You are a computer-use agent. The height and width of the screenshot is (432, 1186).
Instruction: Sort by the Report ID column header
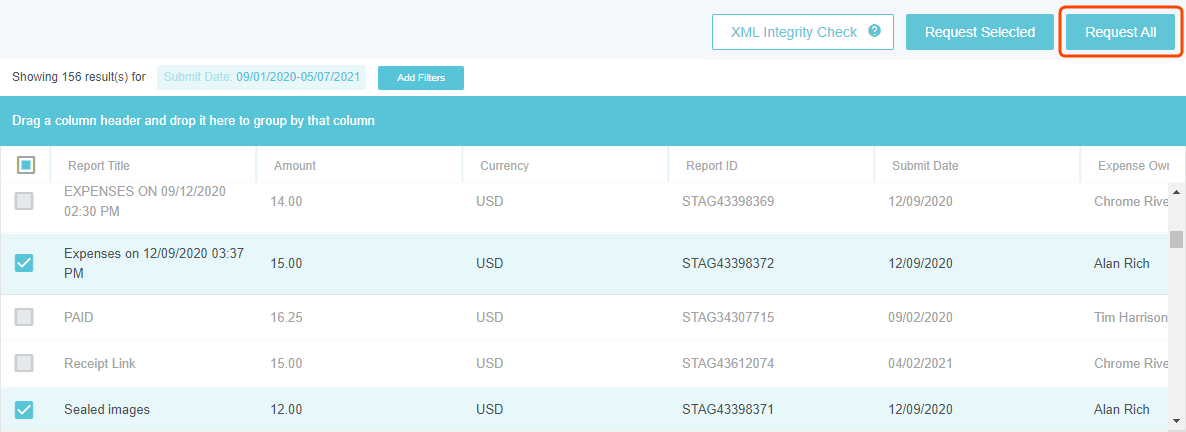coord(712,166)
